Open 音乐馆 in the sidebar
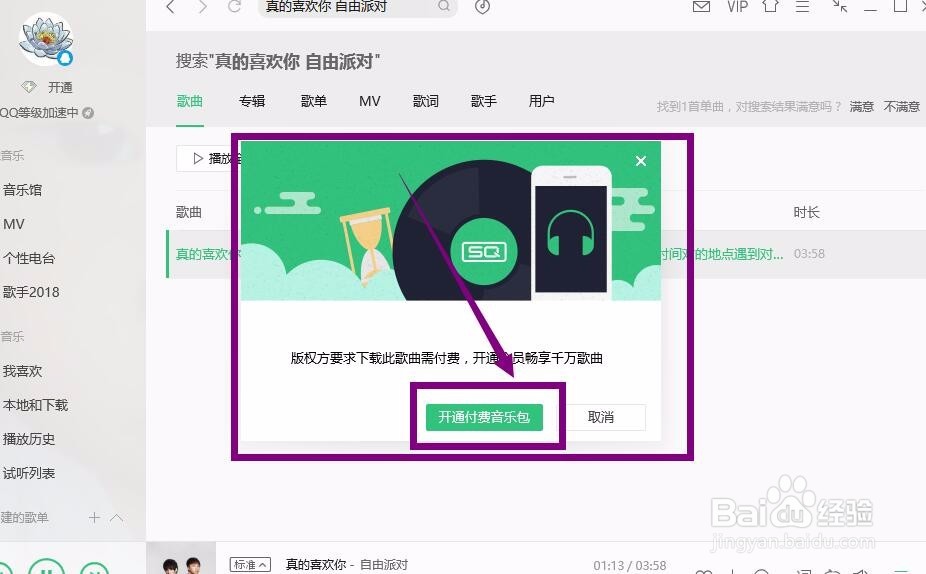926x574 pixels. pos(22,190)
